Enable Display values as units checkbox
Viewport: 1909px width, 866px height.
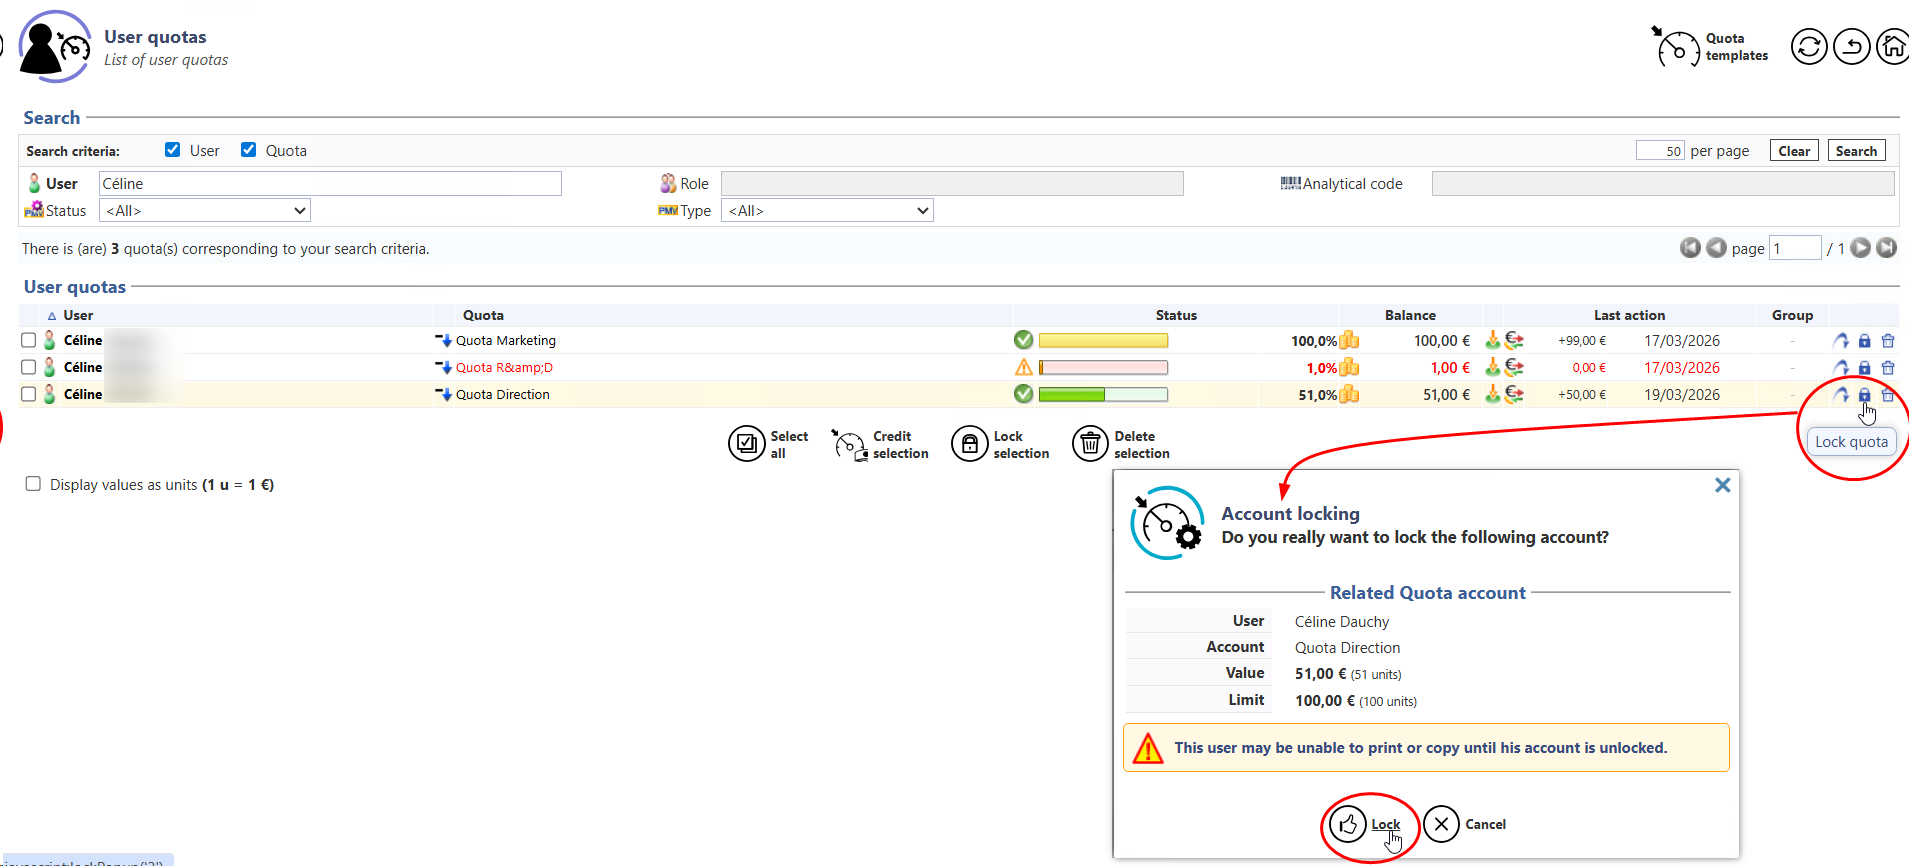coord(33,484)
